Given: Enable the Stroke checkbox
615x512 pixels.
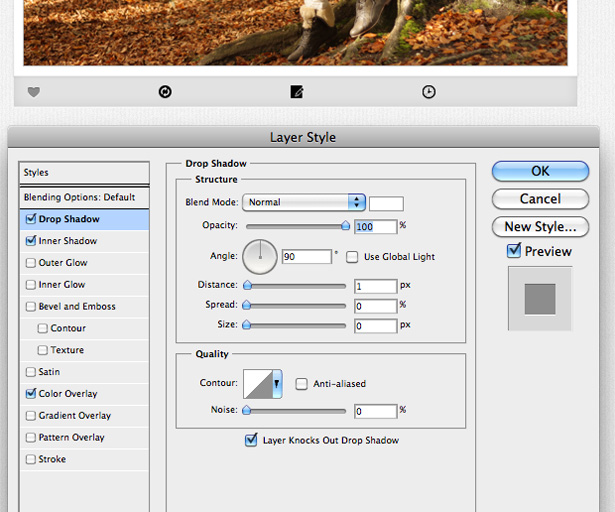Looking at the screenshot, I should (31, 459).
